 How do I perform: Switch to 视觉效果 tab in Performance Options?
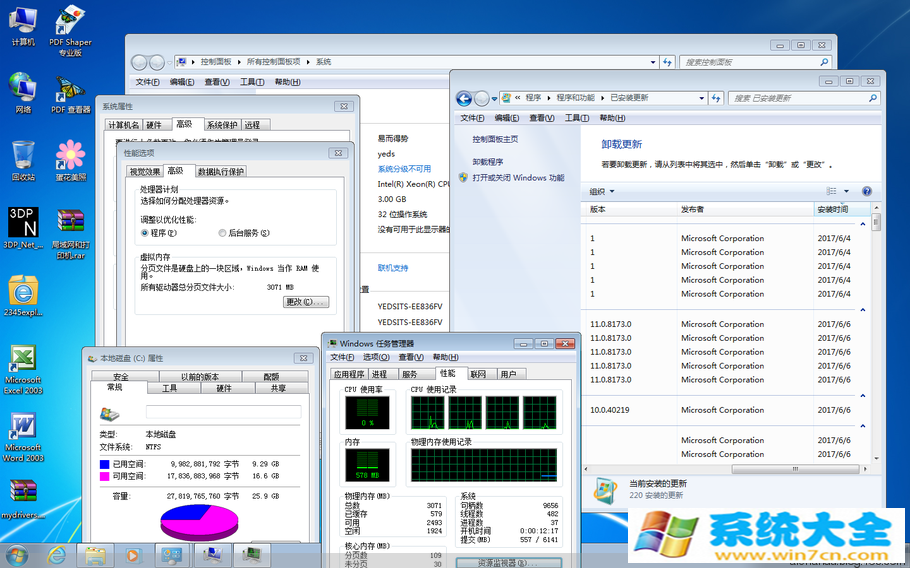click(145, 171)
